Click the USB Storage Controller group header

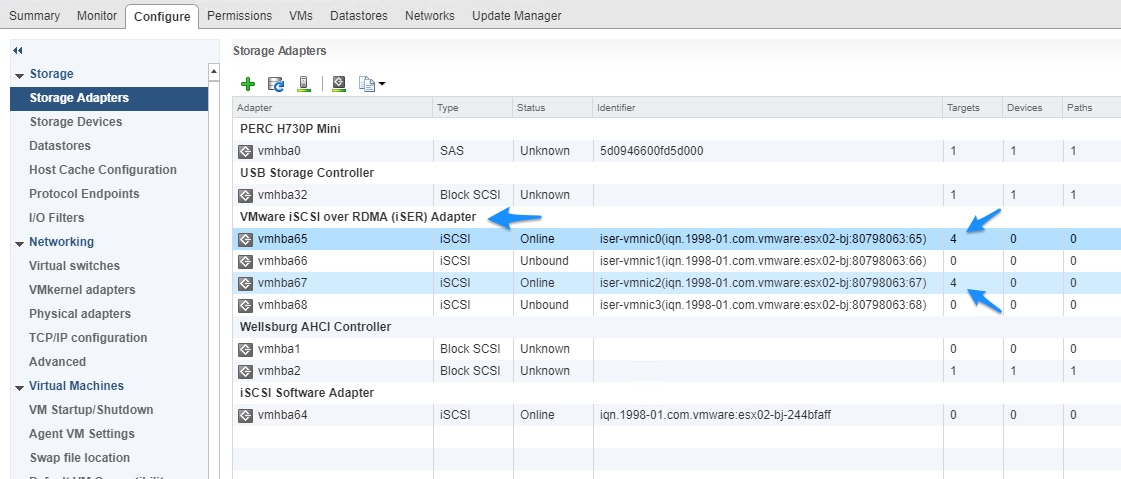point(307,173)
